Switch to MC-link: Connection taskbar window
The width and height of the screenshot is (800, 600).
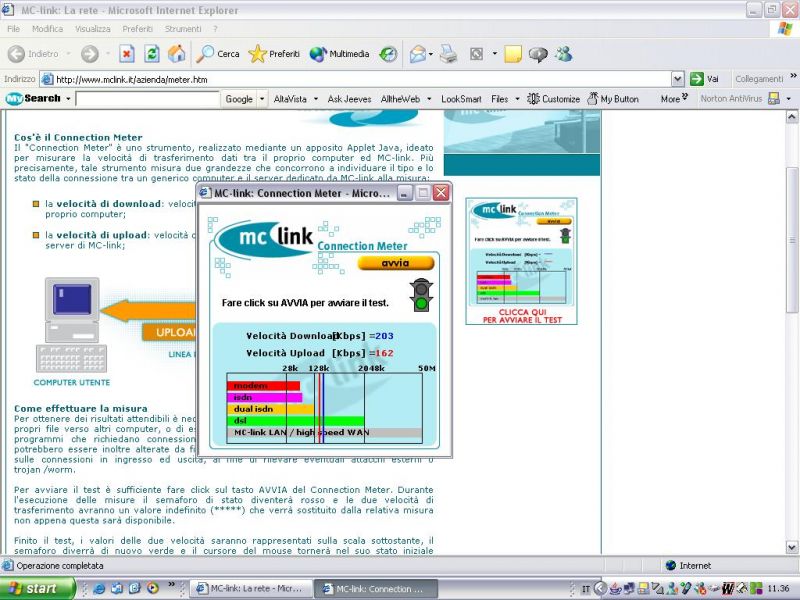(375, 588)
